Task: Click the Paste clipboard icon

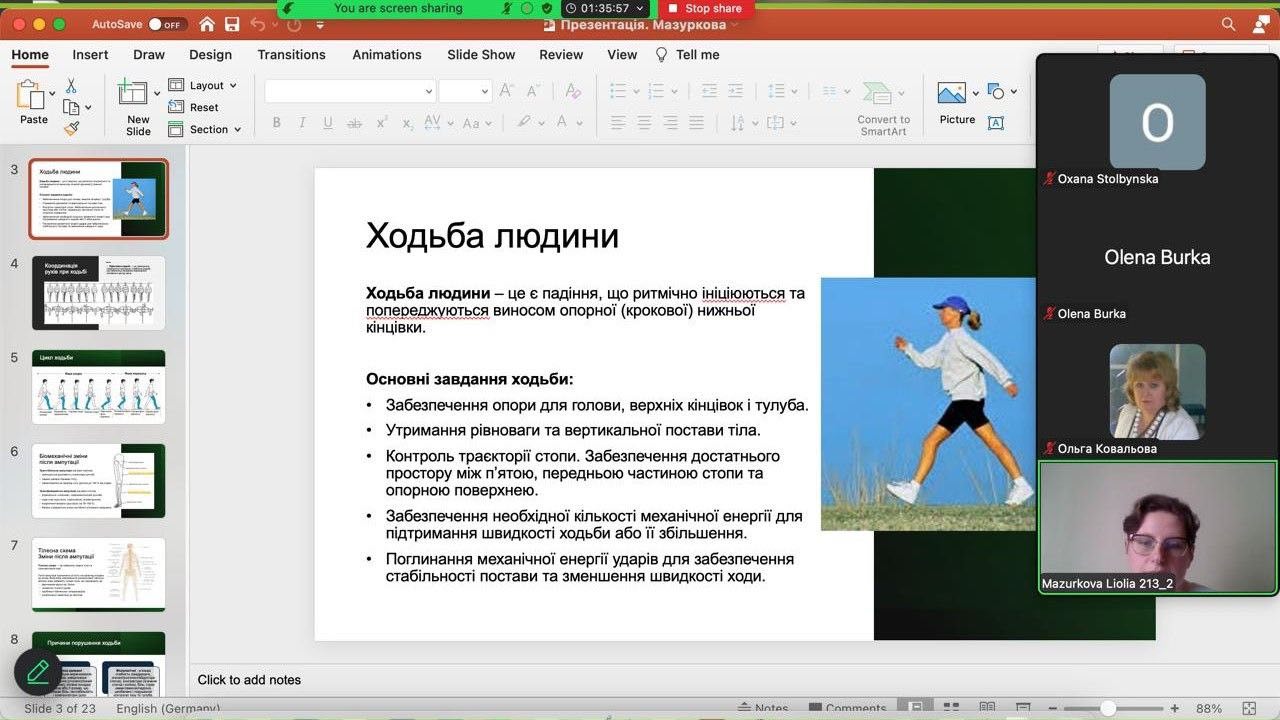Action: [30, 96]
